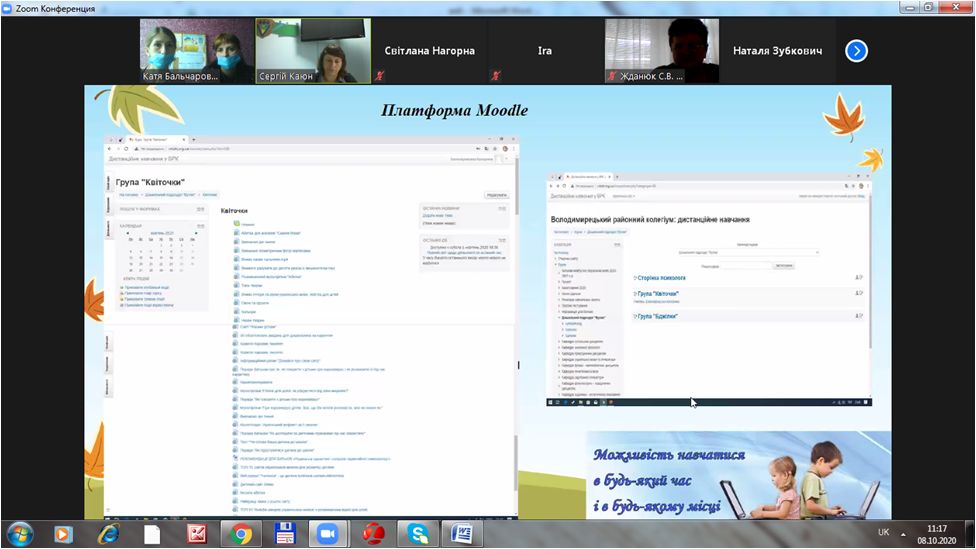The height and width of the screenshot is (549, 976).
Task: Open Сторінка психолога link in shared slide
Action: 661,278
